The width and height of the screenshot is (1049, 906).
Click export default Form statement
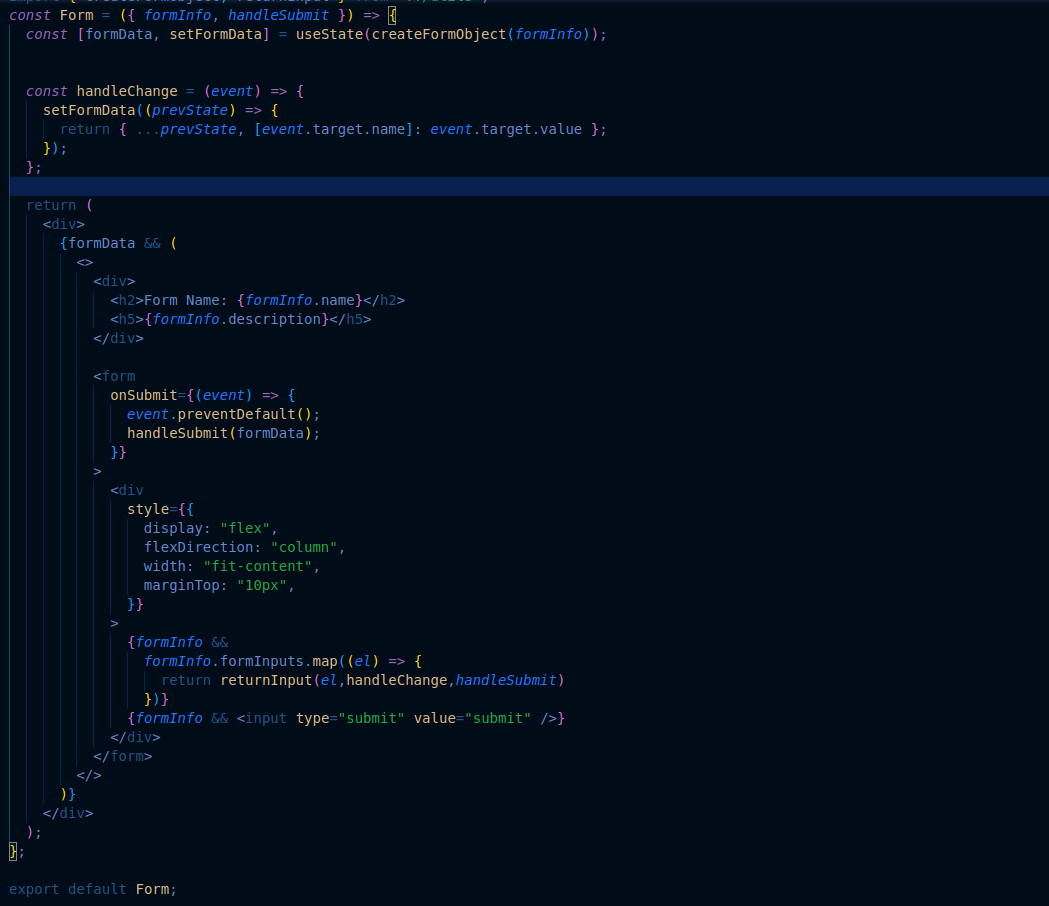92,889
